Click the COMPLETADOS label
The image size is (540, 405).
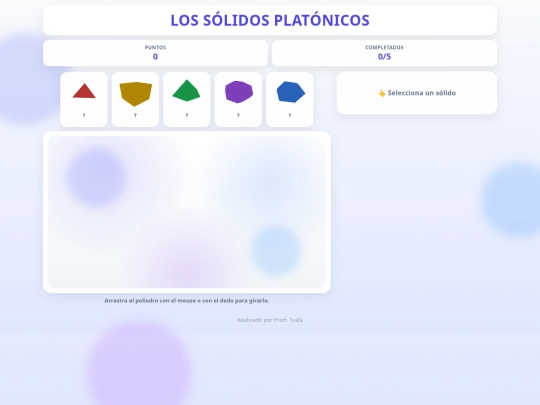pyautogui.click(x=384, y=48)
